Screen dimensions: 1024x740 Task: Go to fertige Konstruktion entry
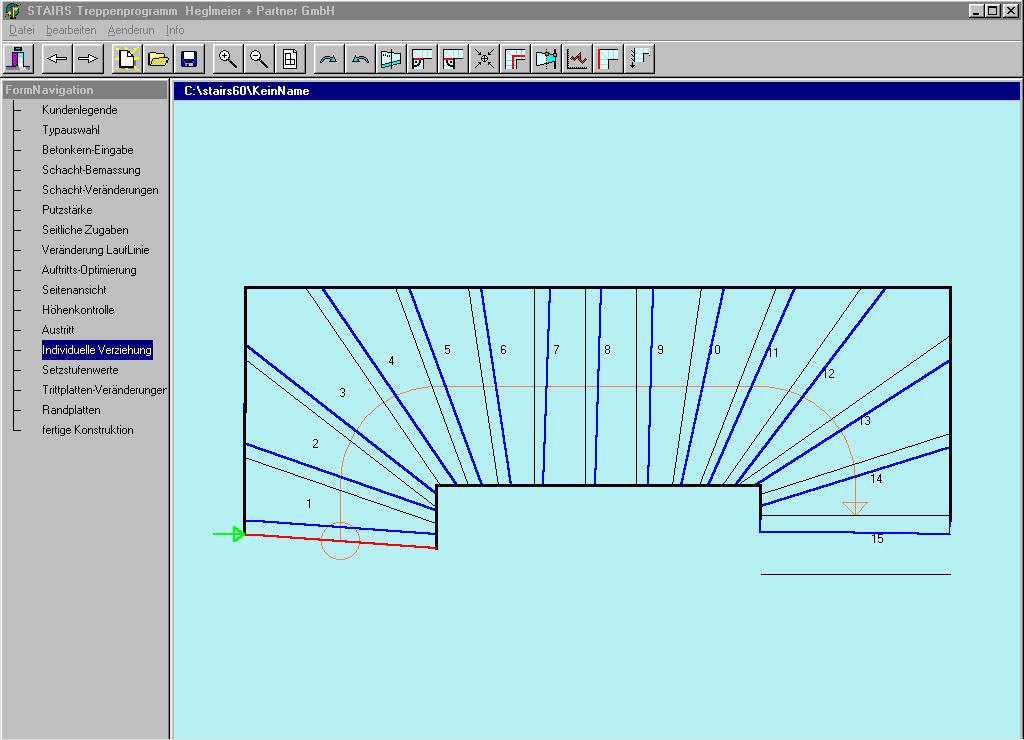(x=87, y=430)
